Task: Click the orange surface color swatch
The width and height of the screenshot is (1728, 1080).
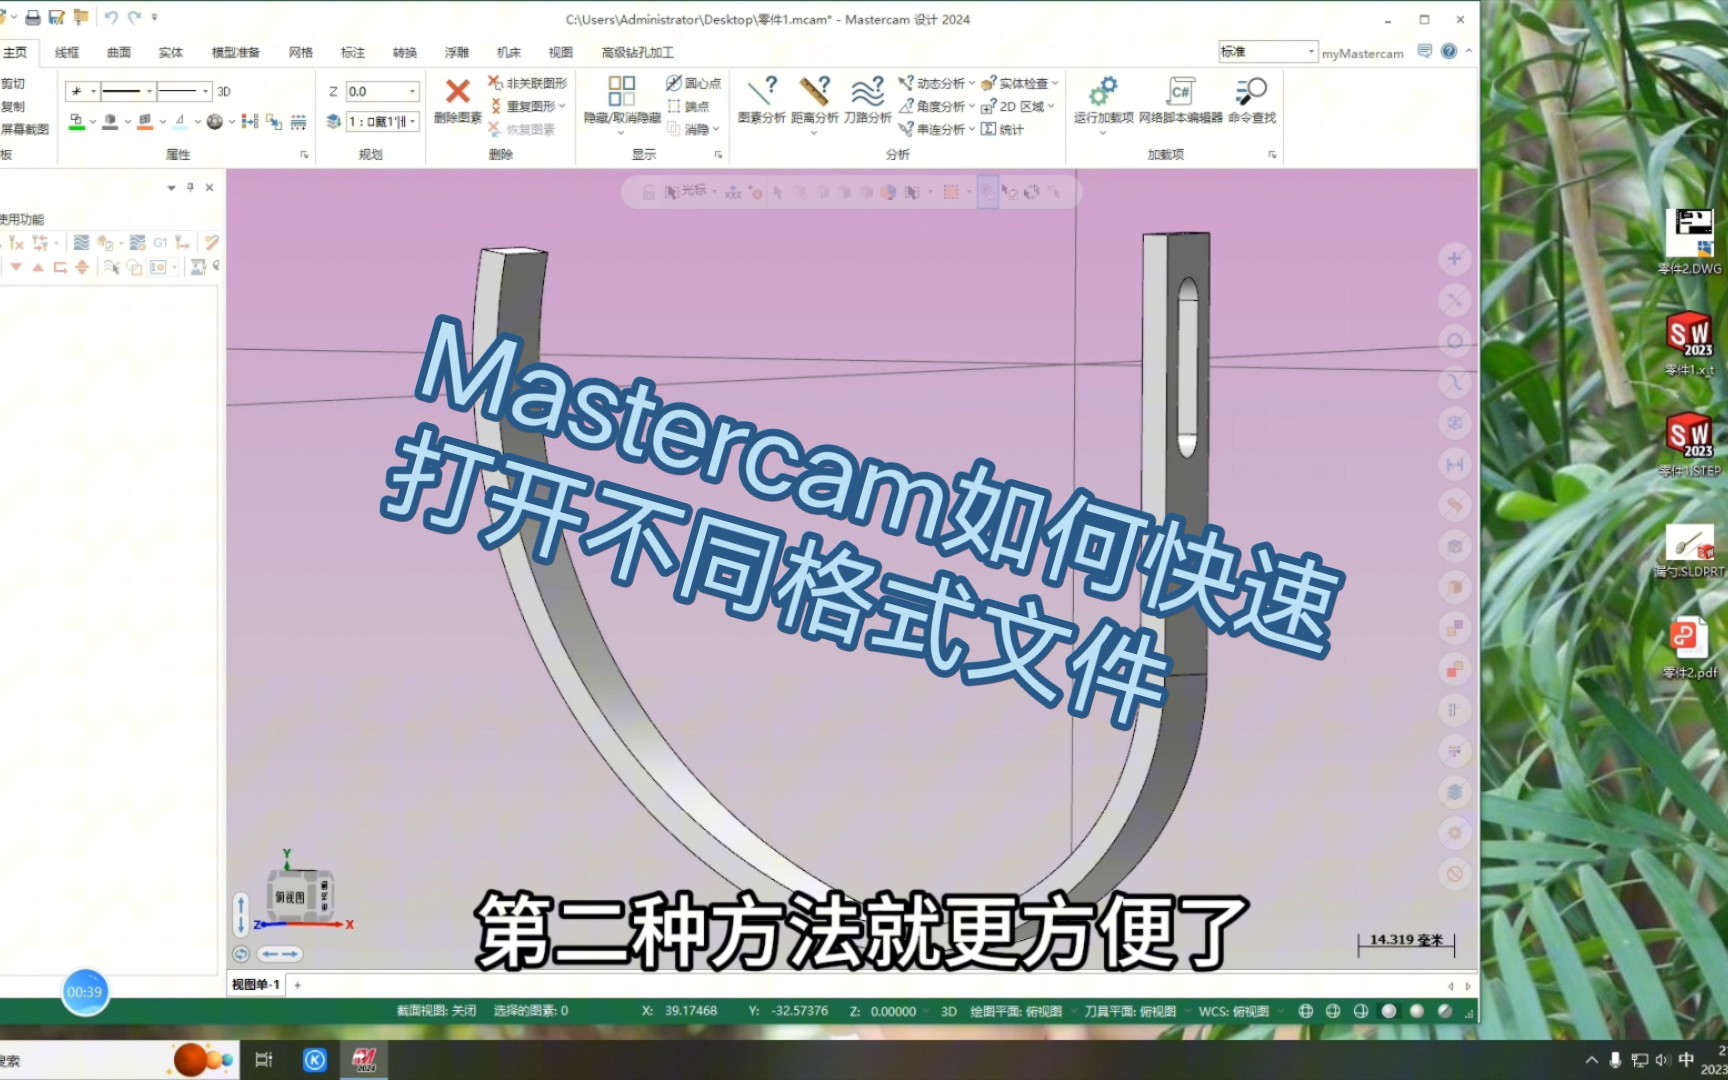Action: (x=145, y=121)
